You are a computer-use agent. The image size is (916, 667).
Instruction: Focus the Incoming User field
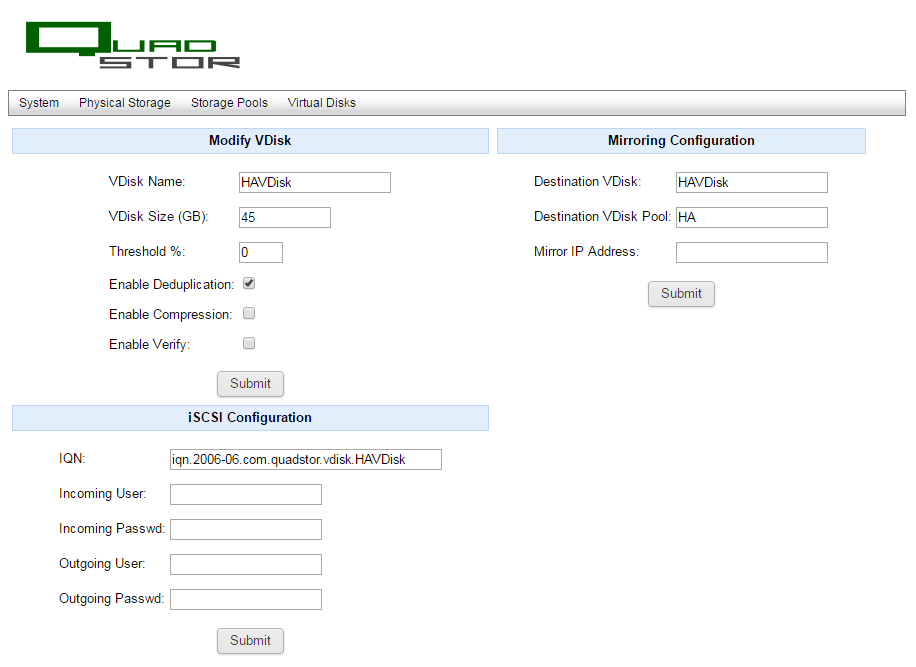pyautogui.click(x=246, y=494)
